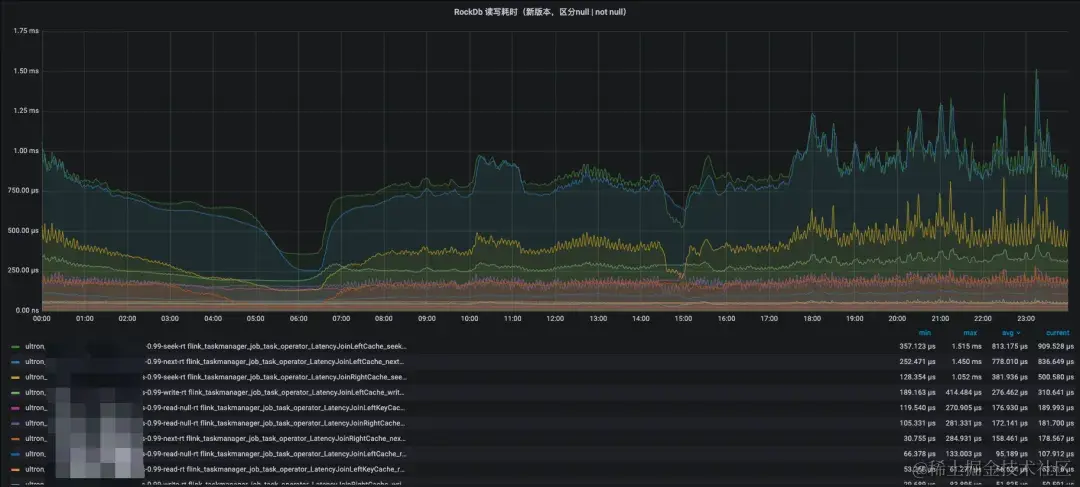The image size is (1080, 487).
Task: Toggle the 0.99-next-rt LatencyJoinRightCache_nex legend series
Action: [216, 438]
